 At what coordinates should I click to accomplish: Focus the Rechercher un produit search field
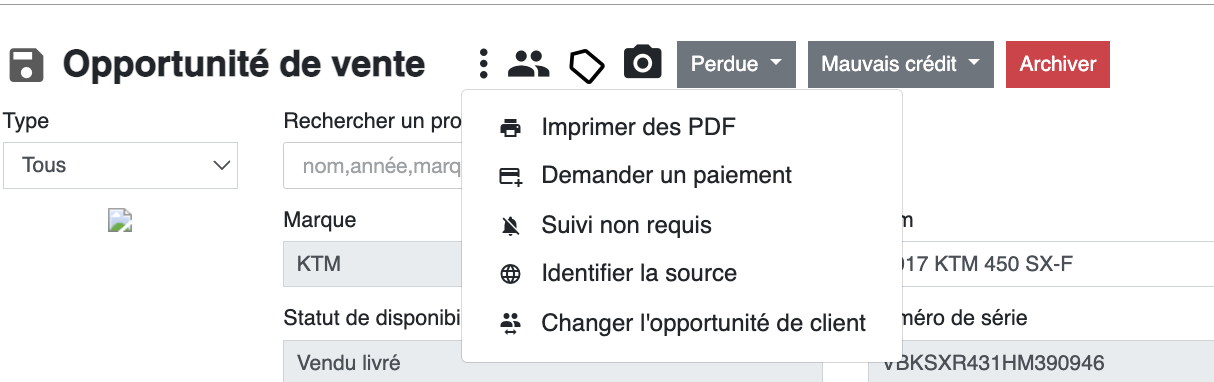[373, 165]
